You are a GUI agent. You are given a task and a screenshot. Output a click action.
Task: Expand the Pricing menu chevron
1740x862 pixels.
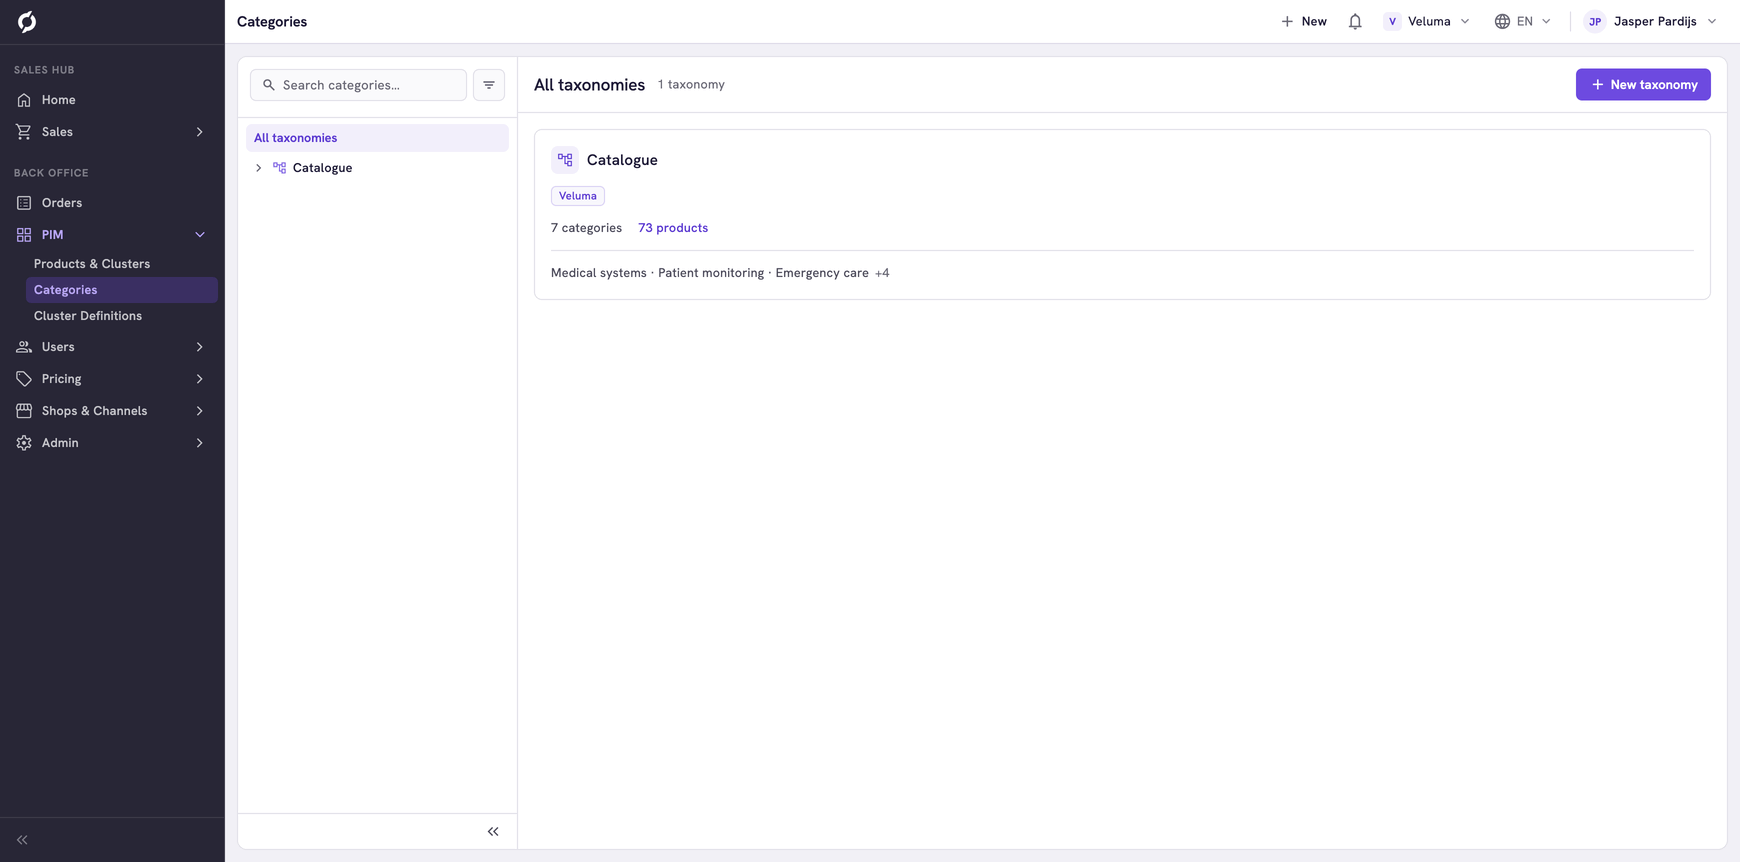[x=200, y=379]
